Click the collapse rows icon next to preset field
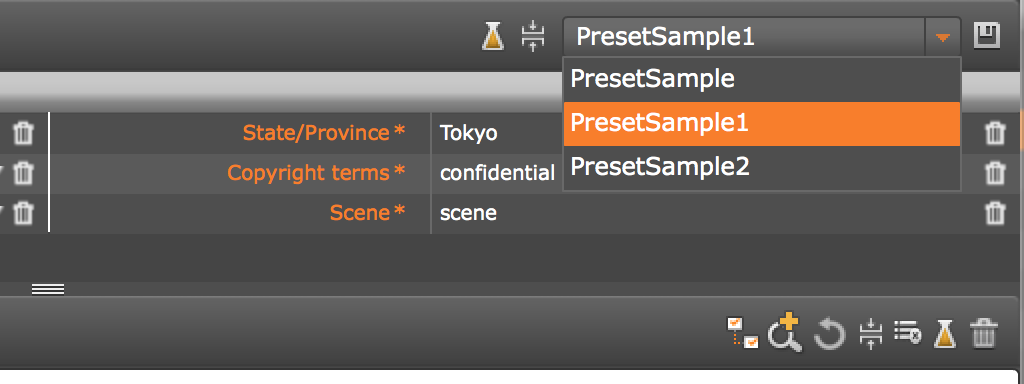Viewport: 1024px width, 384px height. pyautogui.click(x=533, y=37)
